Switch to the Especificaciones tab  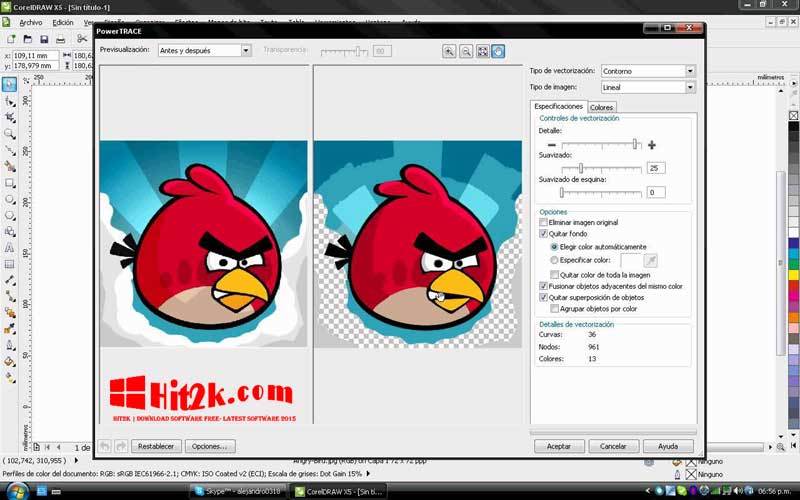559,107
